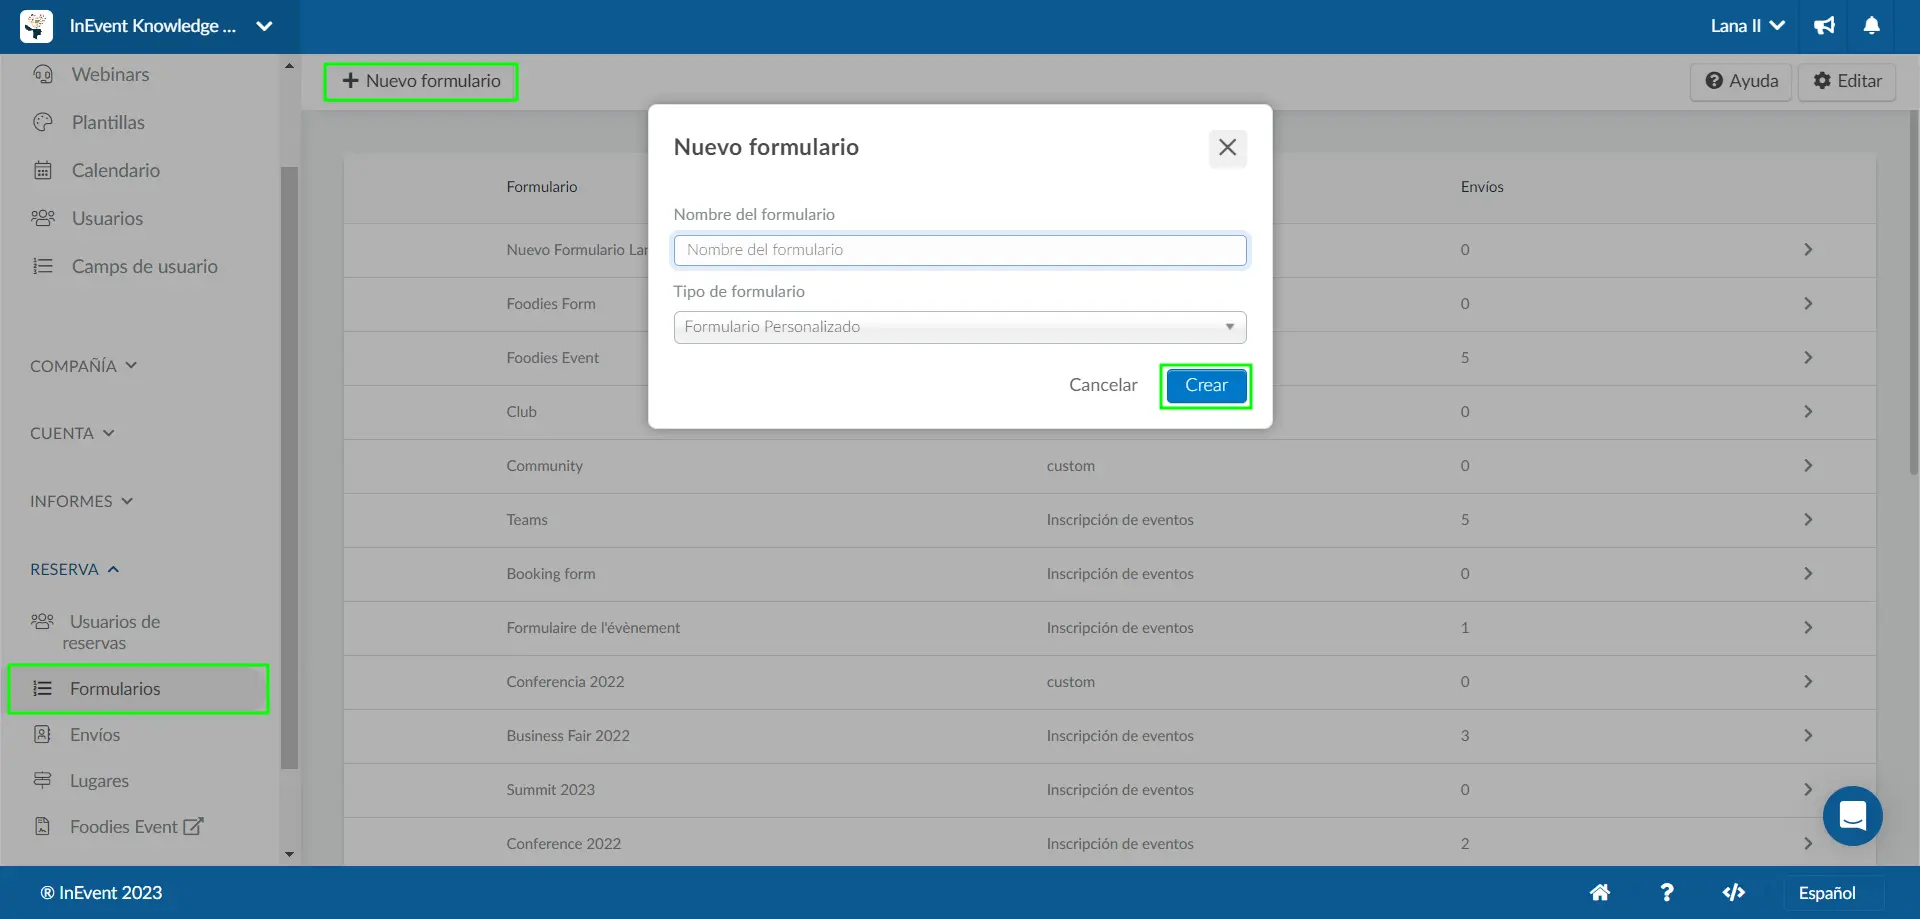
Task: Click the Editar gear icon
Action: point(1822,81)
